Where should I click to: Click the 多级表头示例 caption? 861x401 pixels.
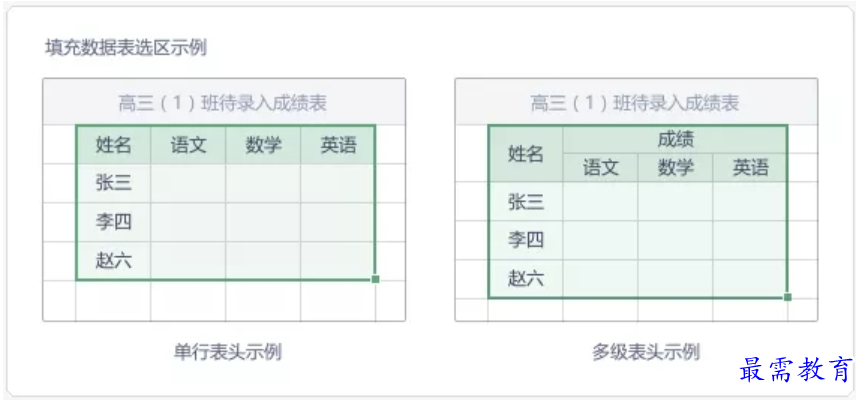pos(646,352)
